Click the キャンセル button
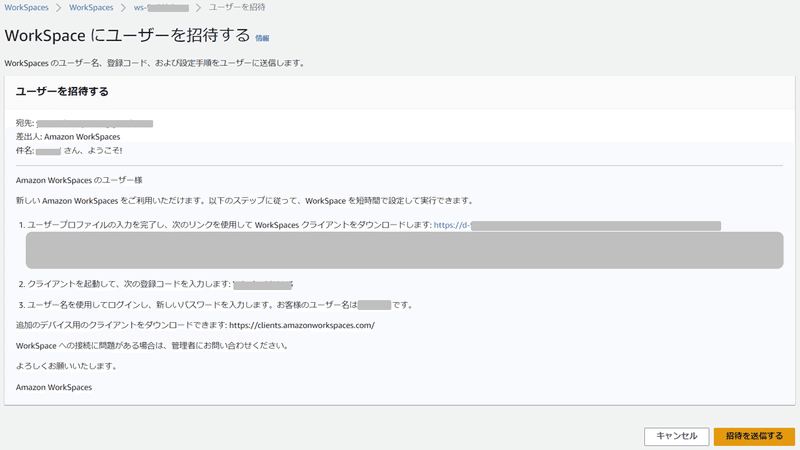Image resolution: width=800 pixels, height=450 pixels. pos(677,436)
